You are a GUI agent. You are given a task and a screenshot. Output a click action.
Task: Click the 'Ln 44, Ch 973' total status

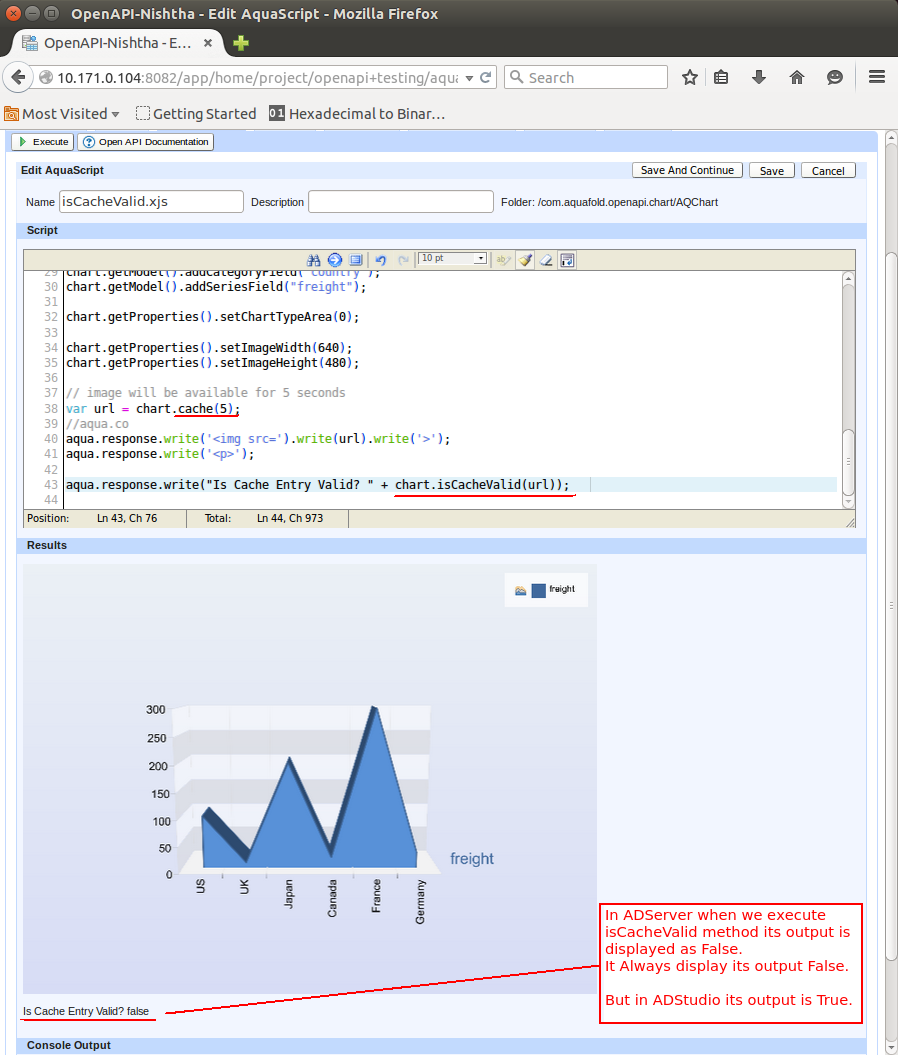click(x=290, y=518)
